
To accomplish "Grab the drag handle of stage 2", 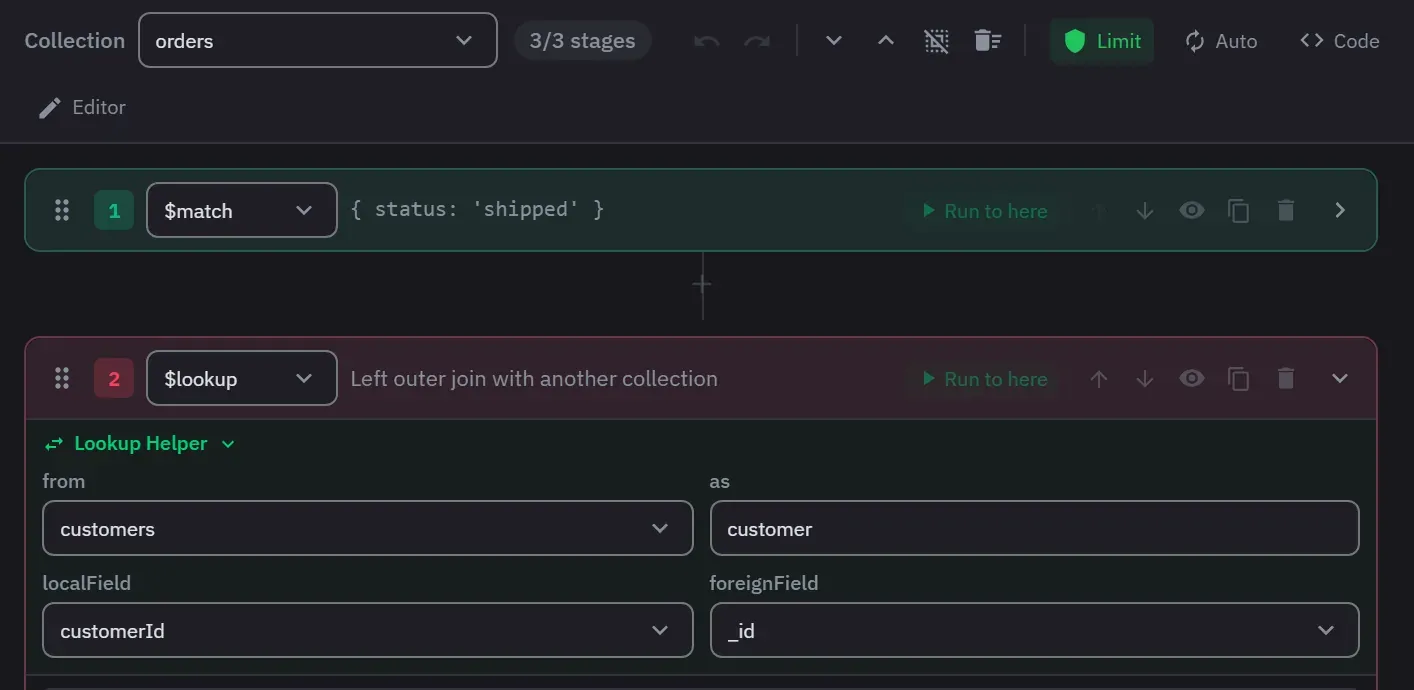I will [x=62, y=378].
